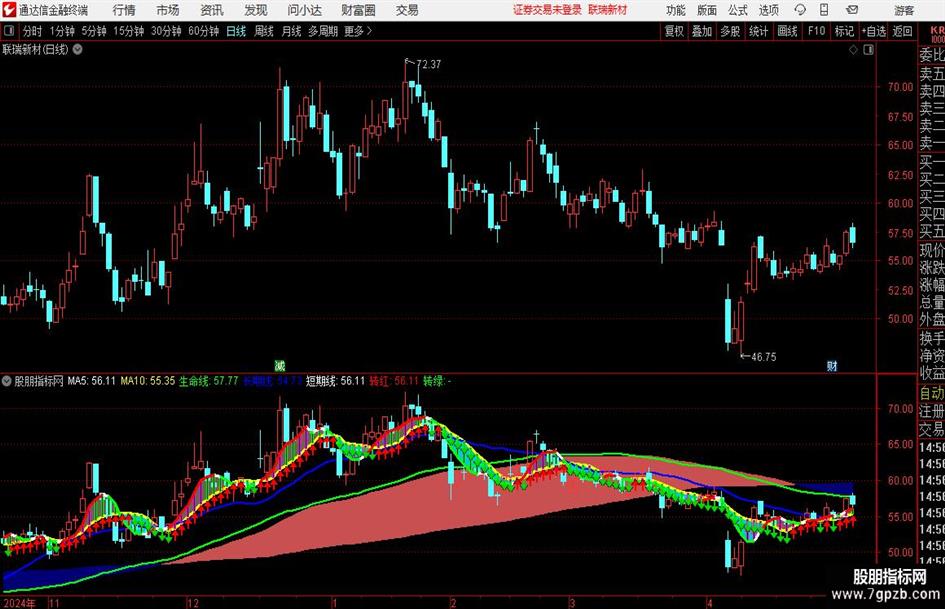Click the 转绿 indicator label
The image size is (945, 609).
434,381
